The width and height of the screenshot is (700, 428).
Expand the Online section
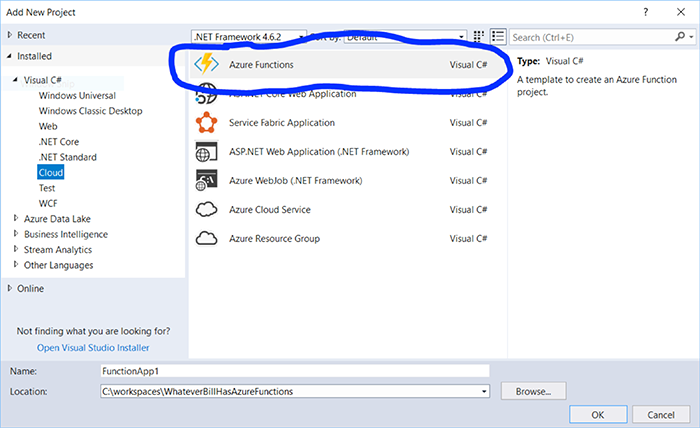(x=10, y=288)
